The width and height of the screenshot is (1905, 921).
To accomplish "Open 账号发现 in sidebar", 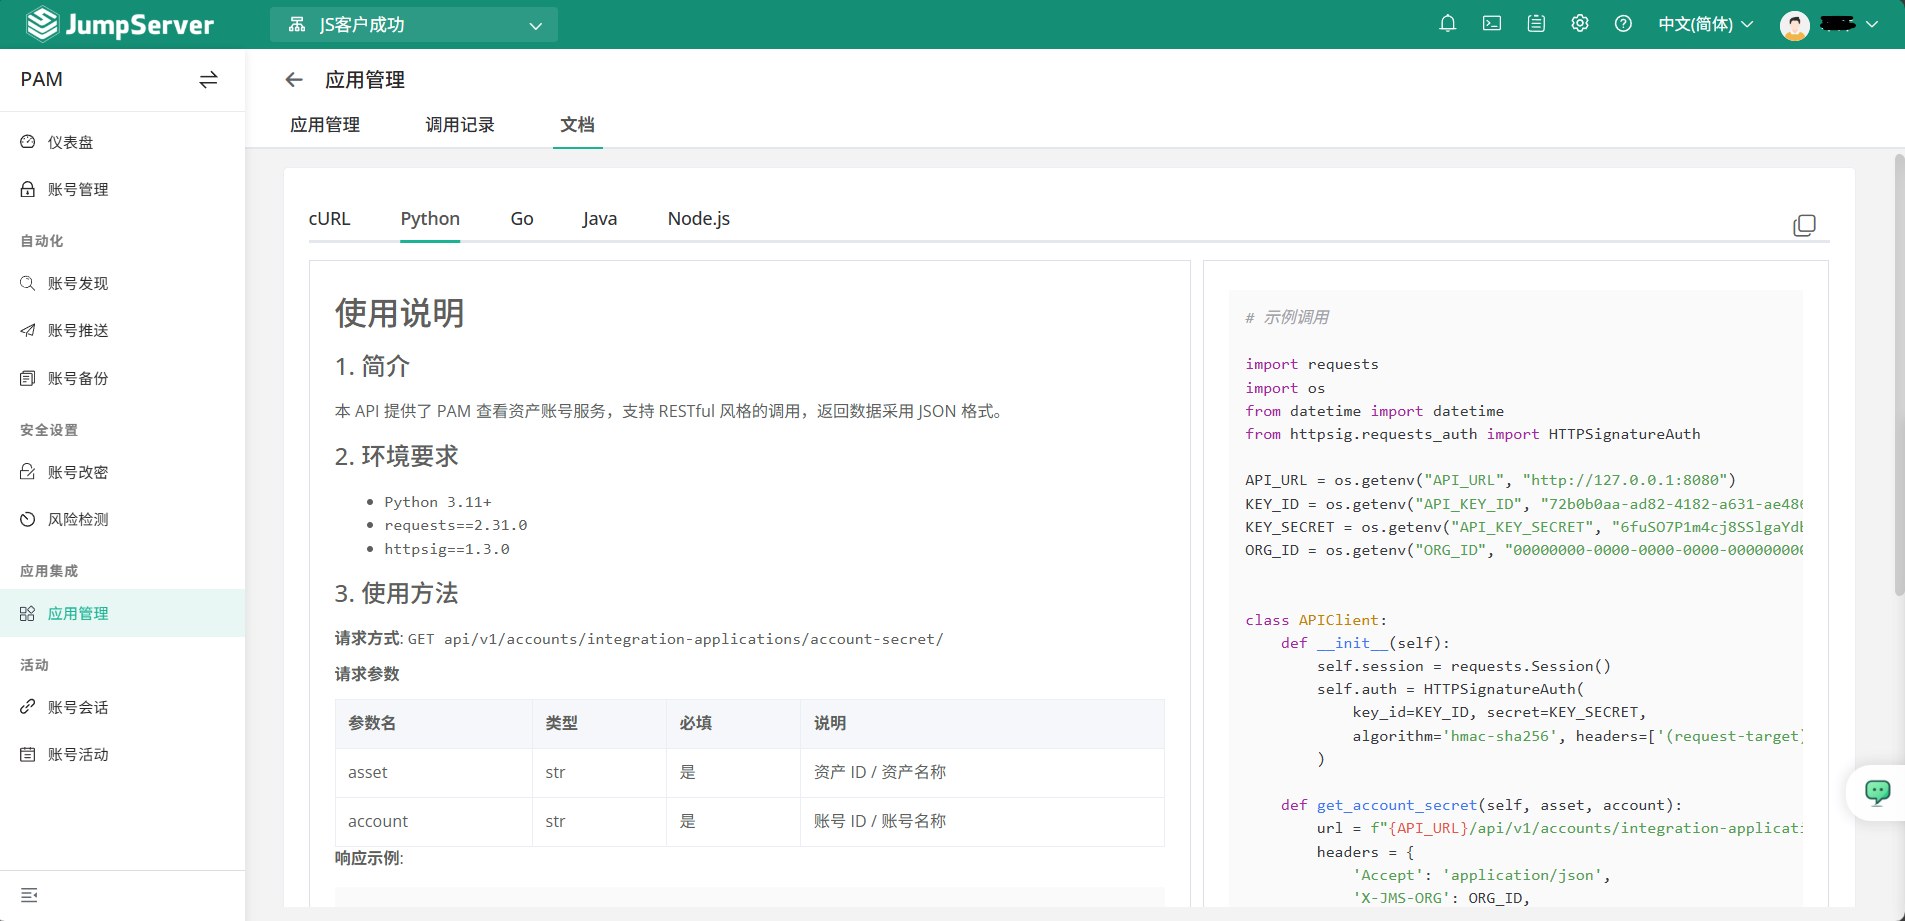I will click(x=122, y=283).
